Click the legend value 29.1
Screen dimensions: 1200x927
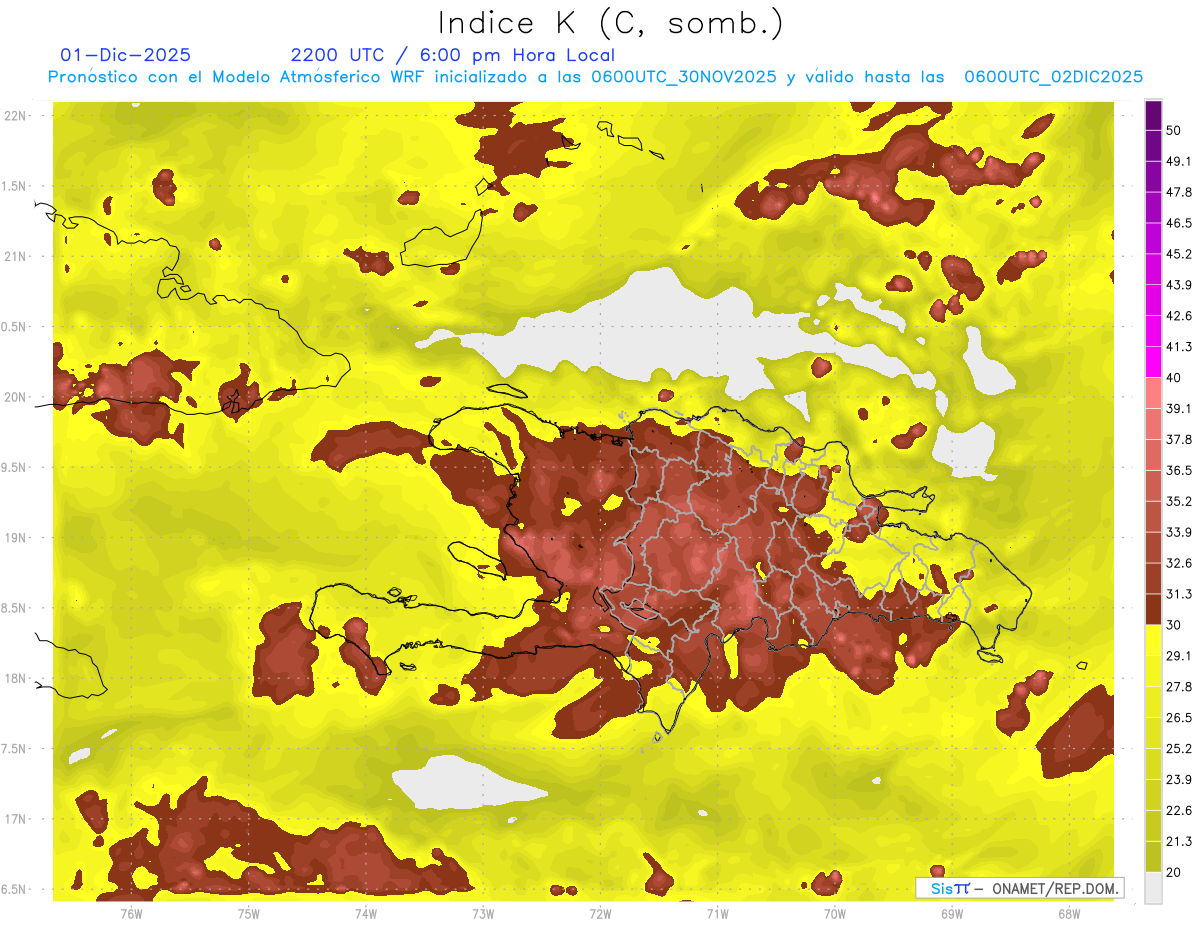[1178, 656]
